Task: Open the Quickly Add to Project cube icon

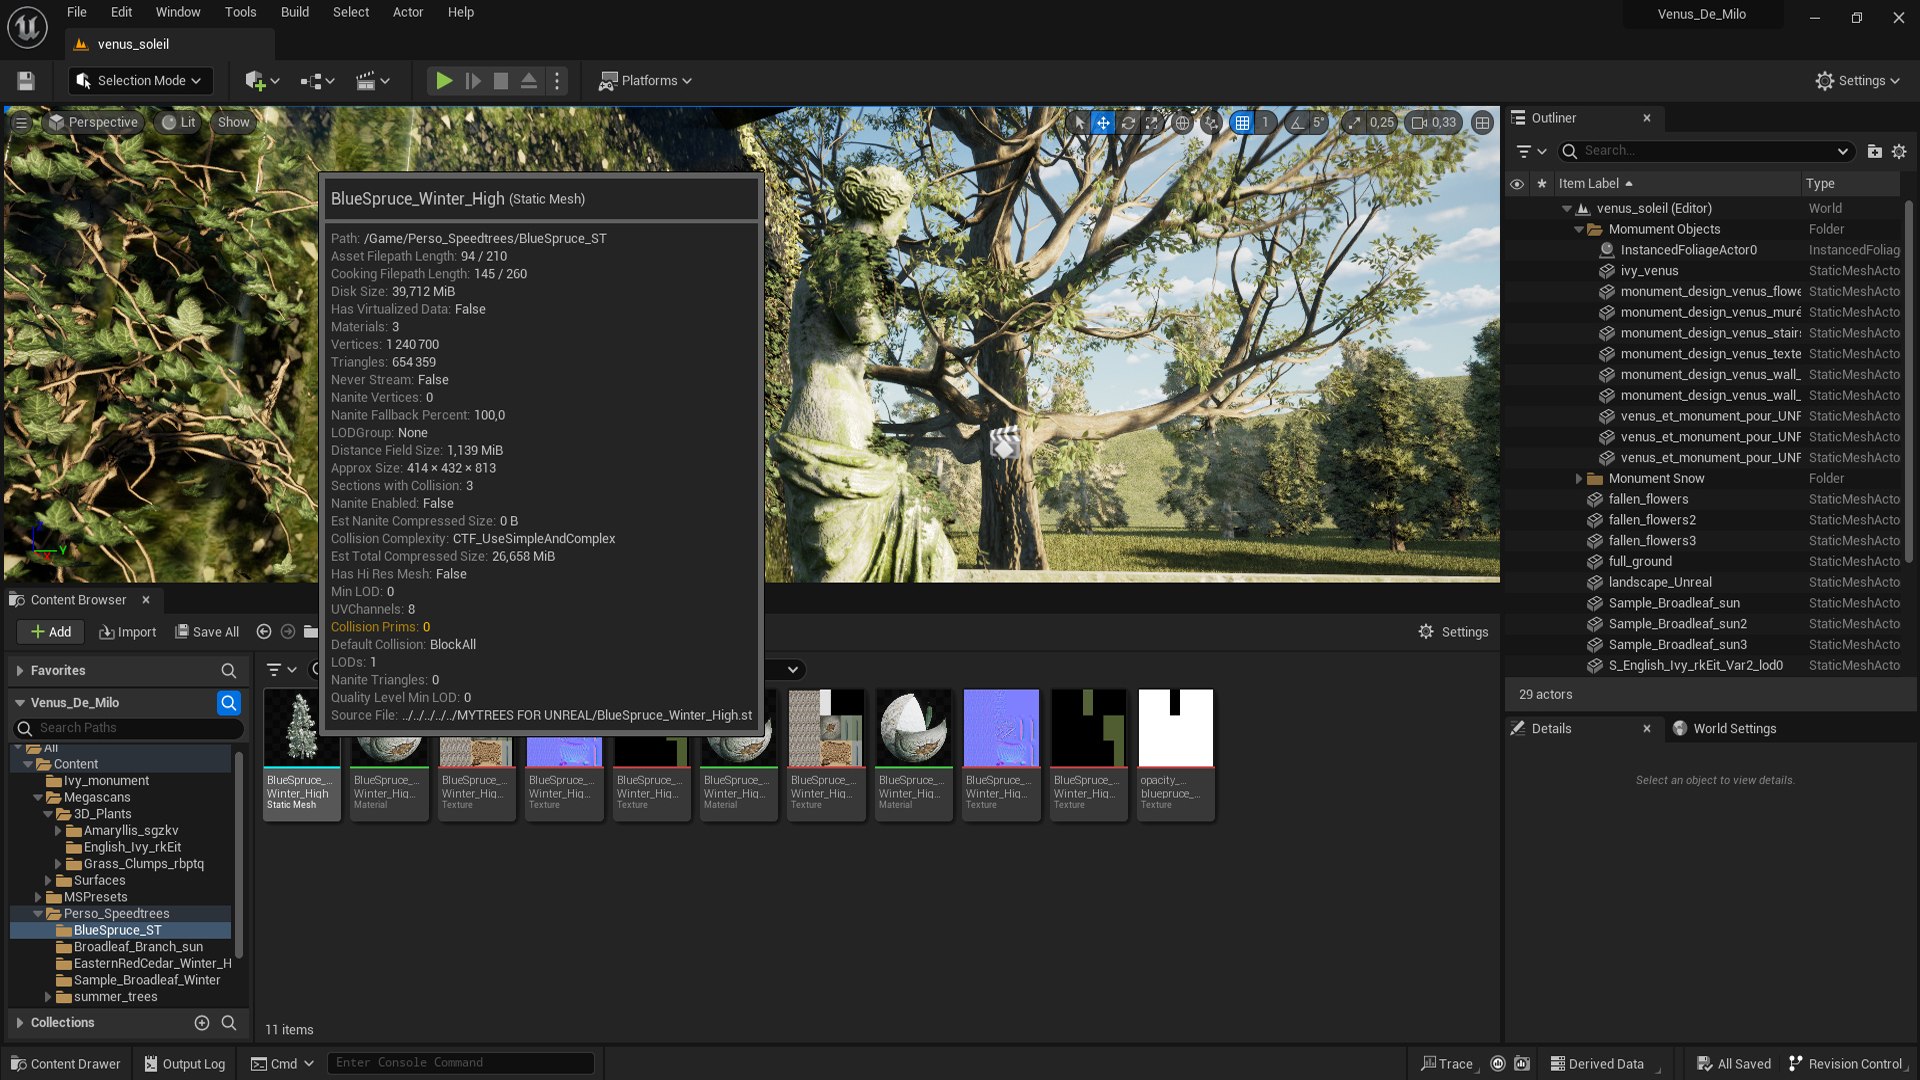Action: pos(262,81)
